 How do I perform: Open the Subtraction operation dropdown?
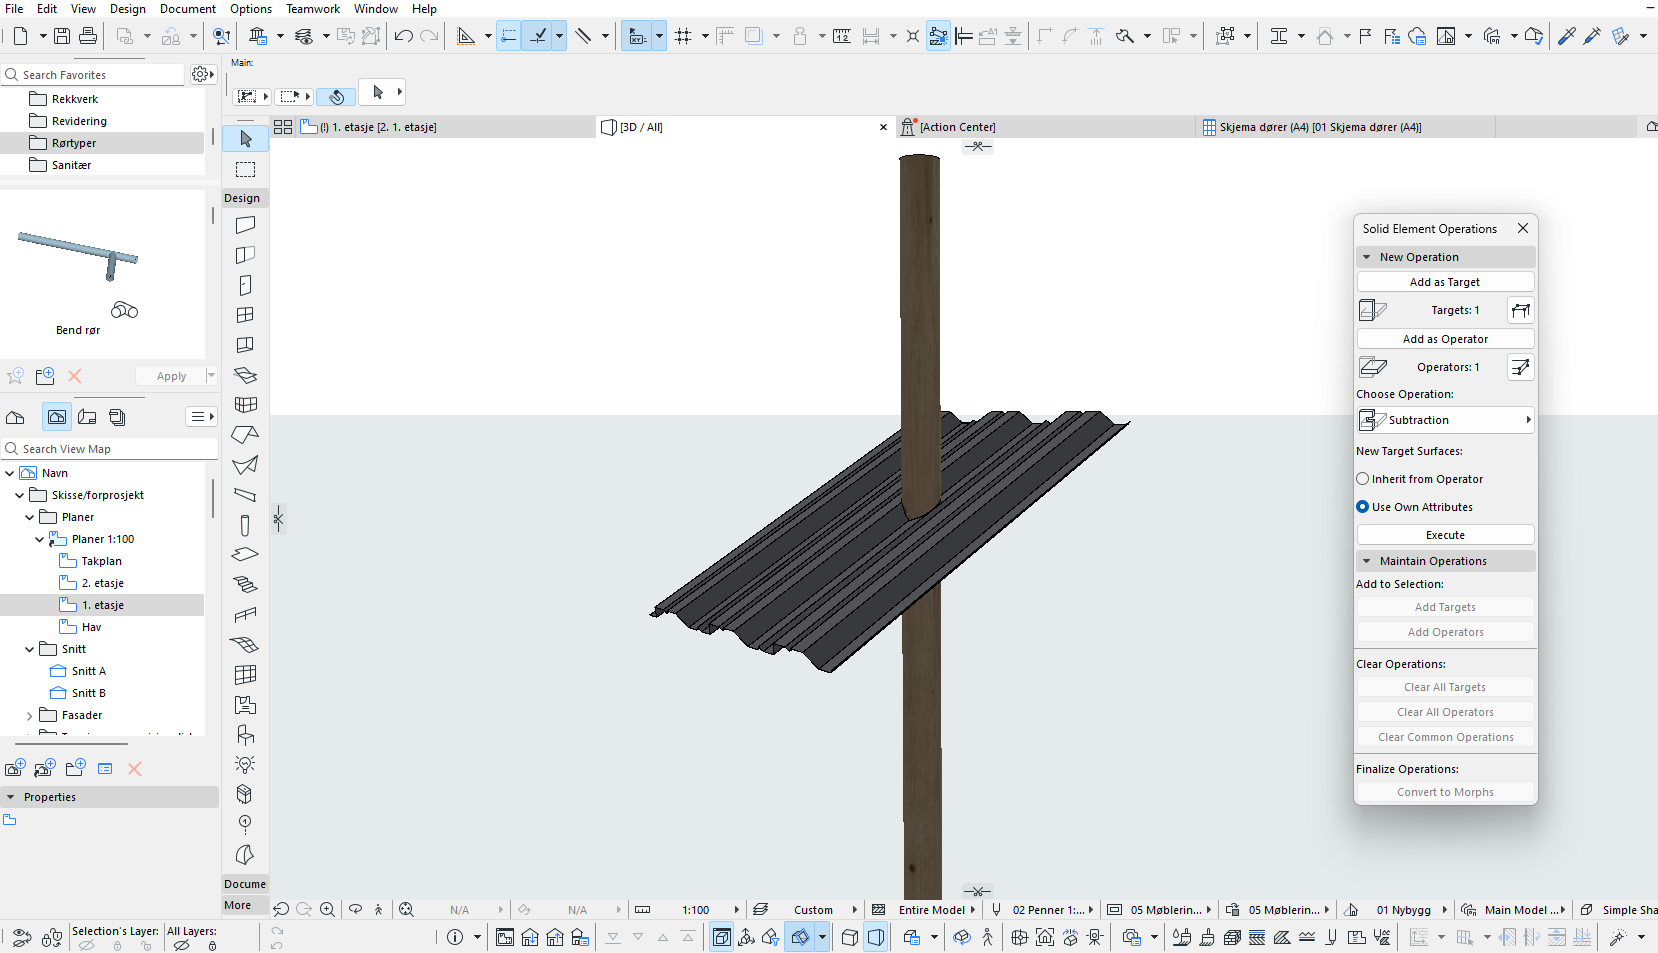pos(1446,420)
